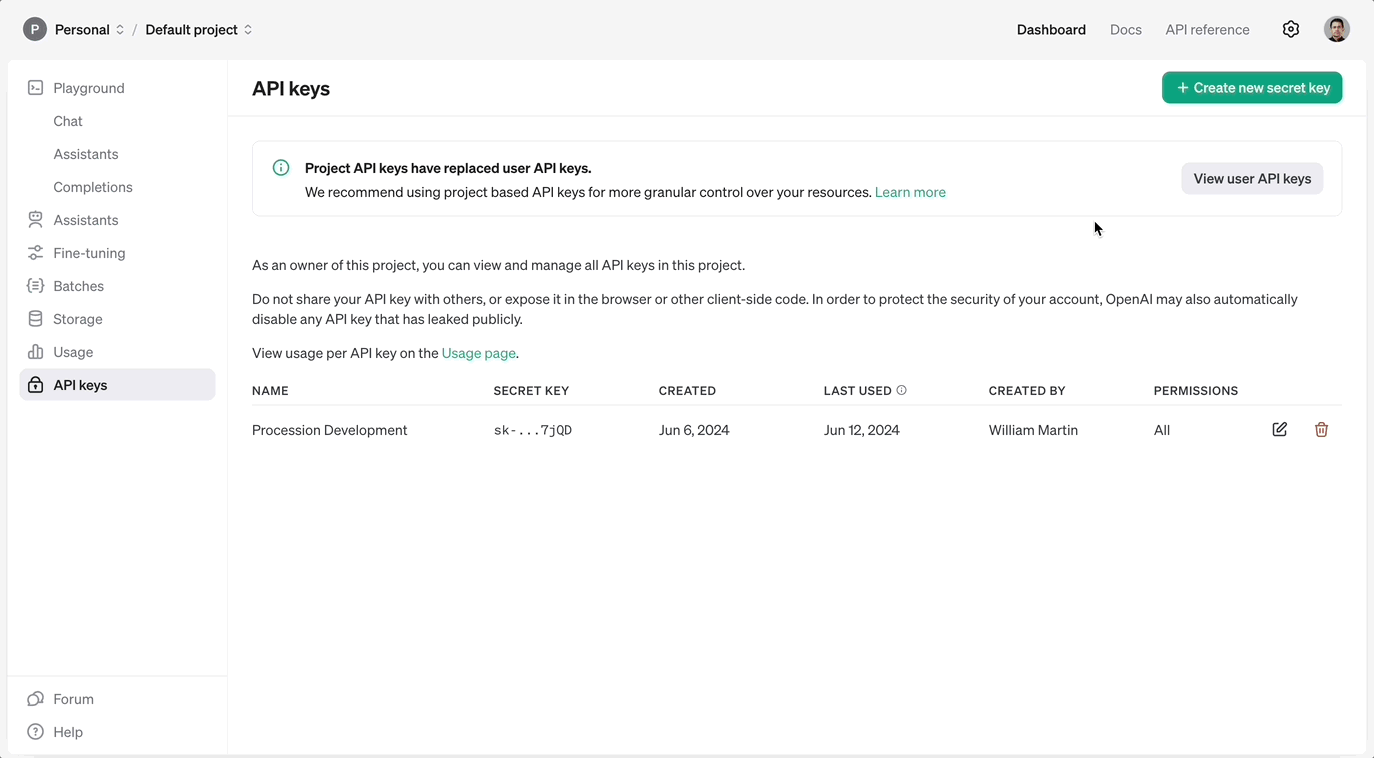This screenshot has height=758, width=1374.
Task: Click the Forum chat bubble icon
Action: pos(35,699)
